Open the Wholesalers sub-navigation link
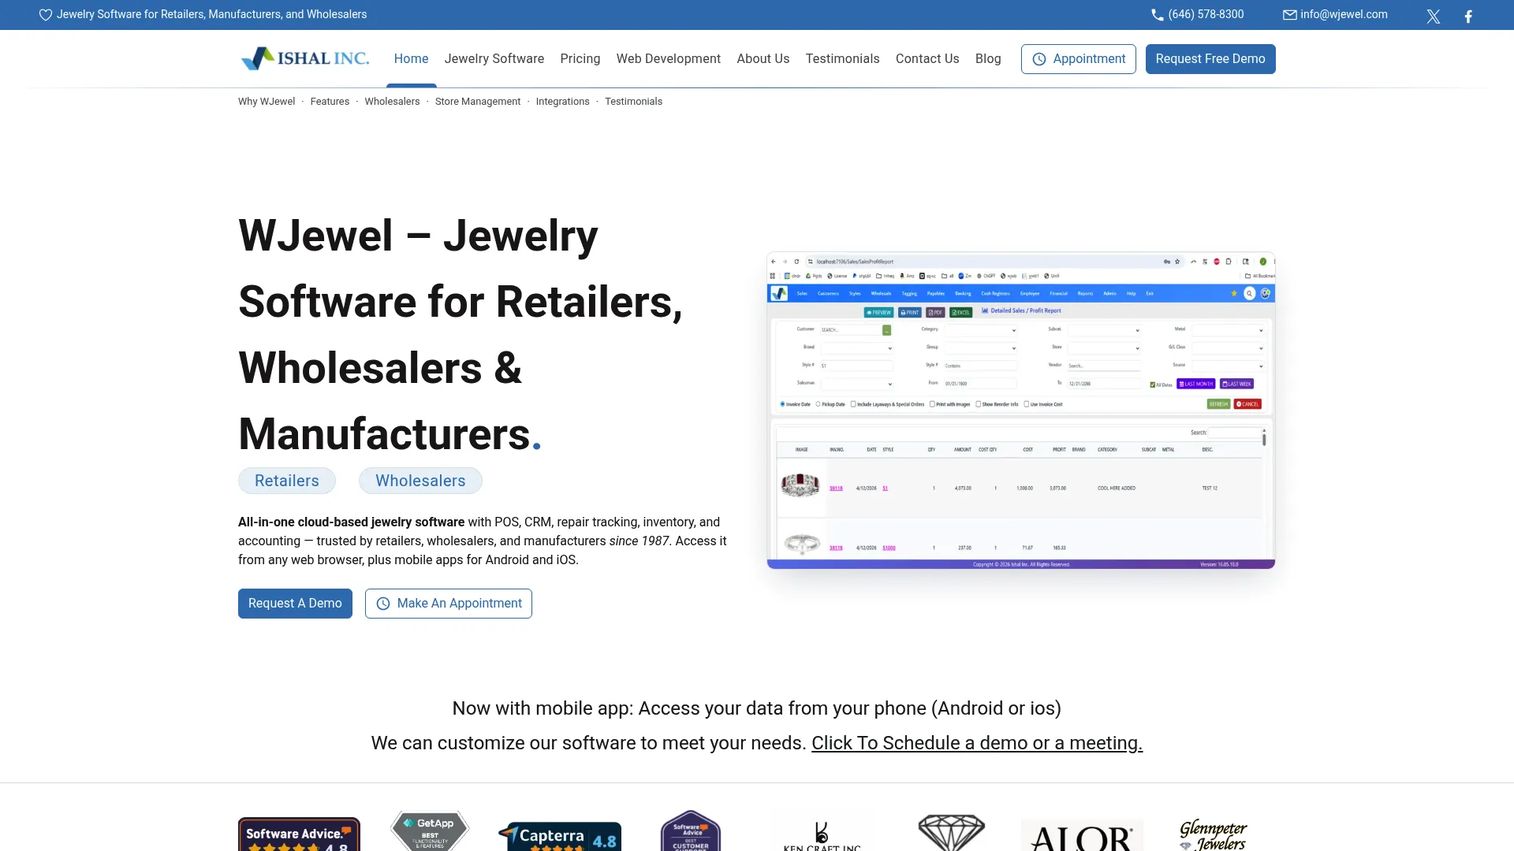The height and width of the screenshot is (851, 1514). (392, 101)
